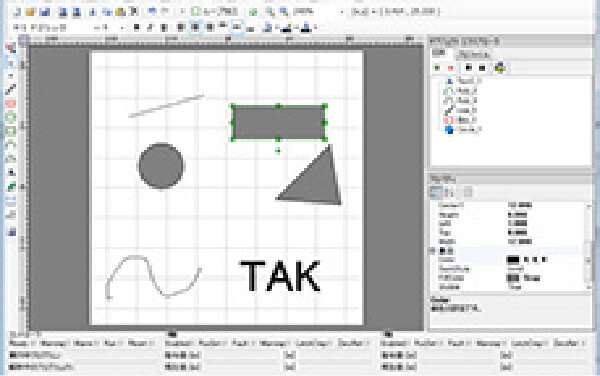Select the diagonal line tool in left toolbox
Image resolution: width=600 pixels, height=376 pixels.
(x=11, y=89)
